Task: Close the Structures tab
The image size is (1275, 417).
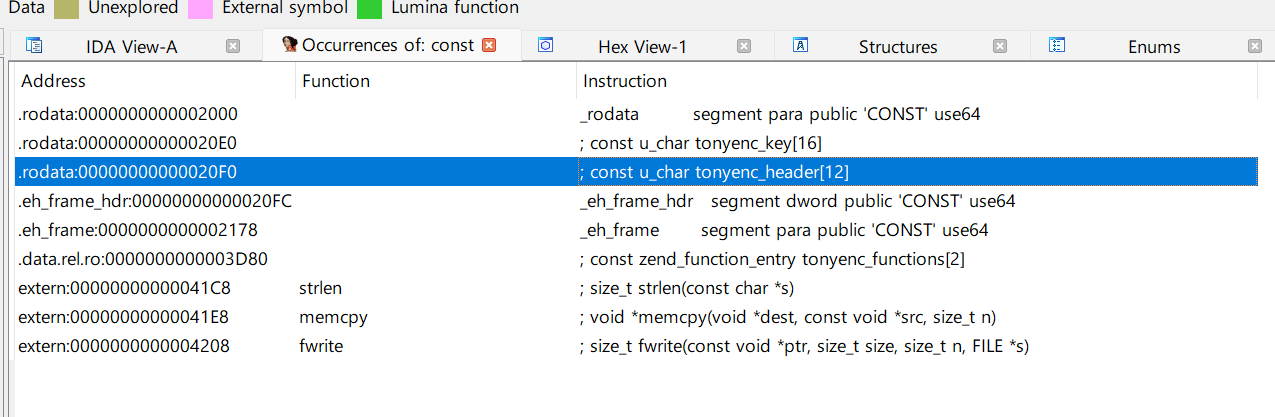Action: click(x=1000, y=46)
